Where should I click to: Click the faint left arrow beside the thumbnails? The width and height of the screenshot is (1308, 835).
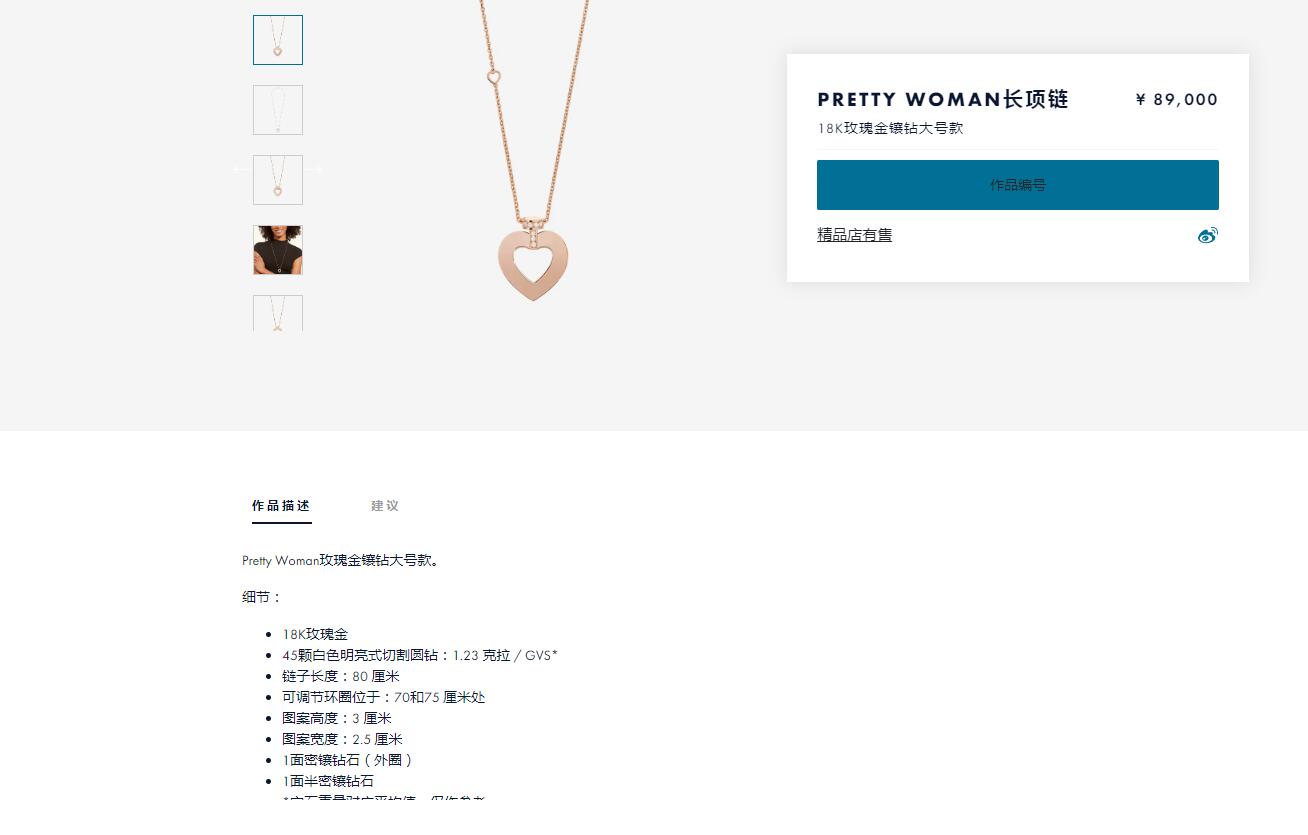click(x=240, y=170)
